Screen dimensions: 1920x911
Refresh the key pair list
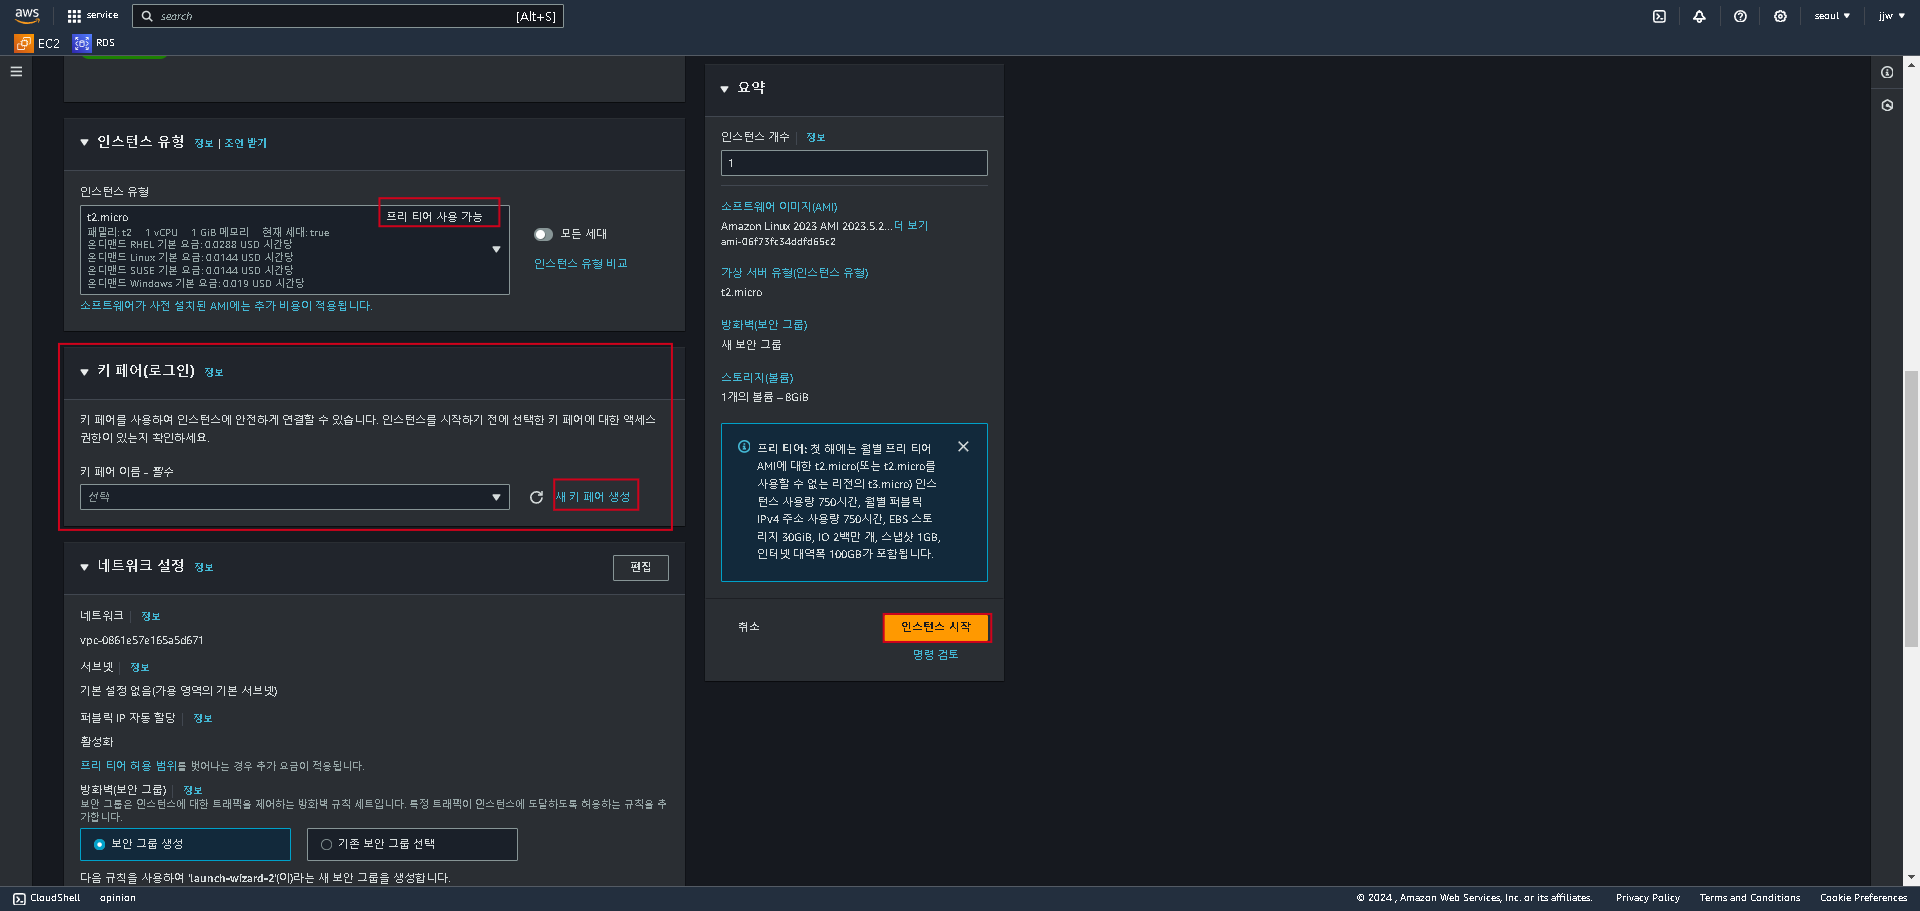536,497
